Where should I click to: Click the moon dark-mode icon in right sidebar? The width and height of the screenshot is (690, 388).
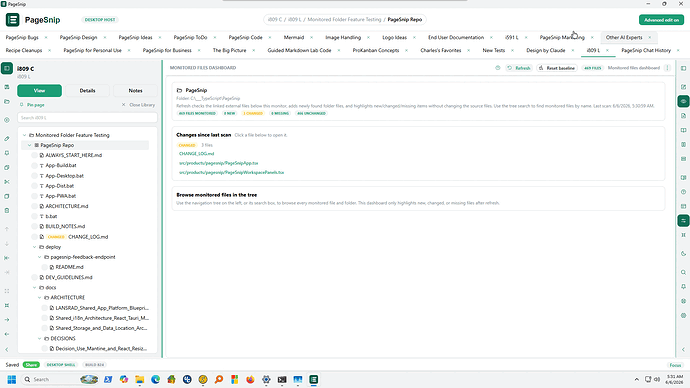683,253
